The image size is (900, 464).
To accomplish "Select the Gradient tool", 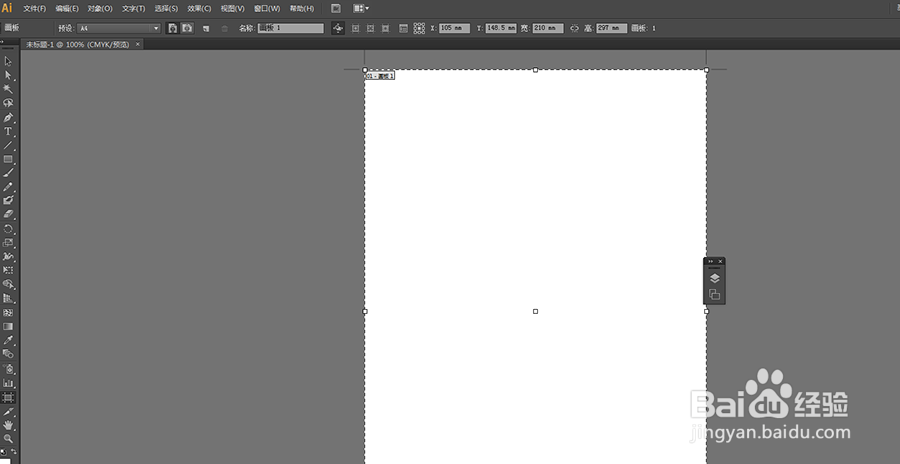I will [8, 326].
